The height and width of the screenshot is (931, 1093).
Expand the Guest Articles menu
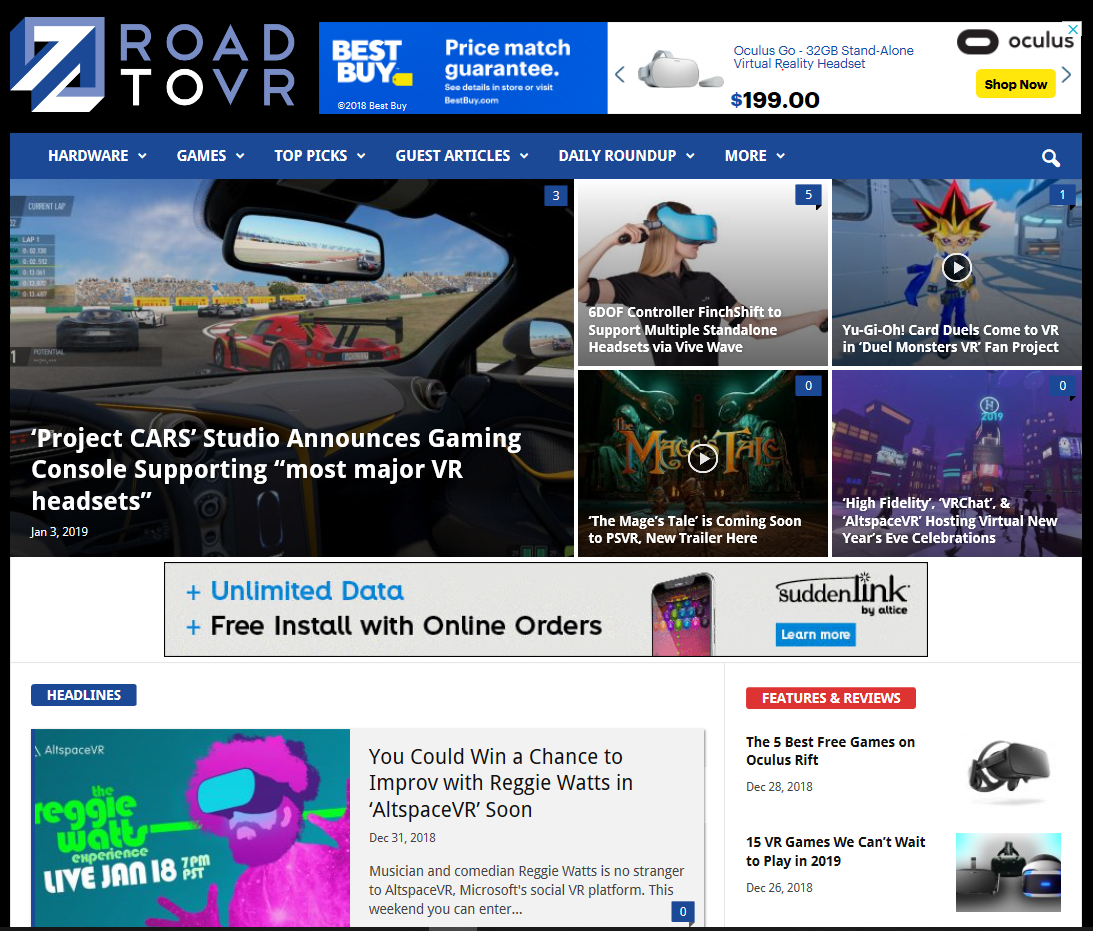[461, 155]
